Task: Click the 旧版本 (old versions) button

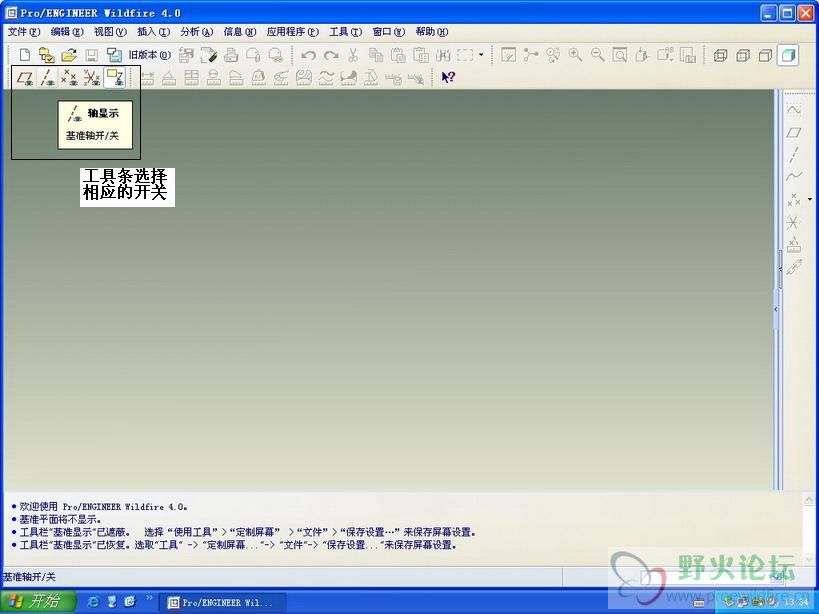Action: 150,54
